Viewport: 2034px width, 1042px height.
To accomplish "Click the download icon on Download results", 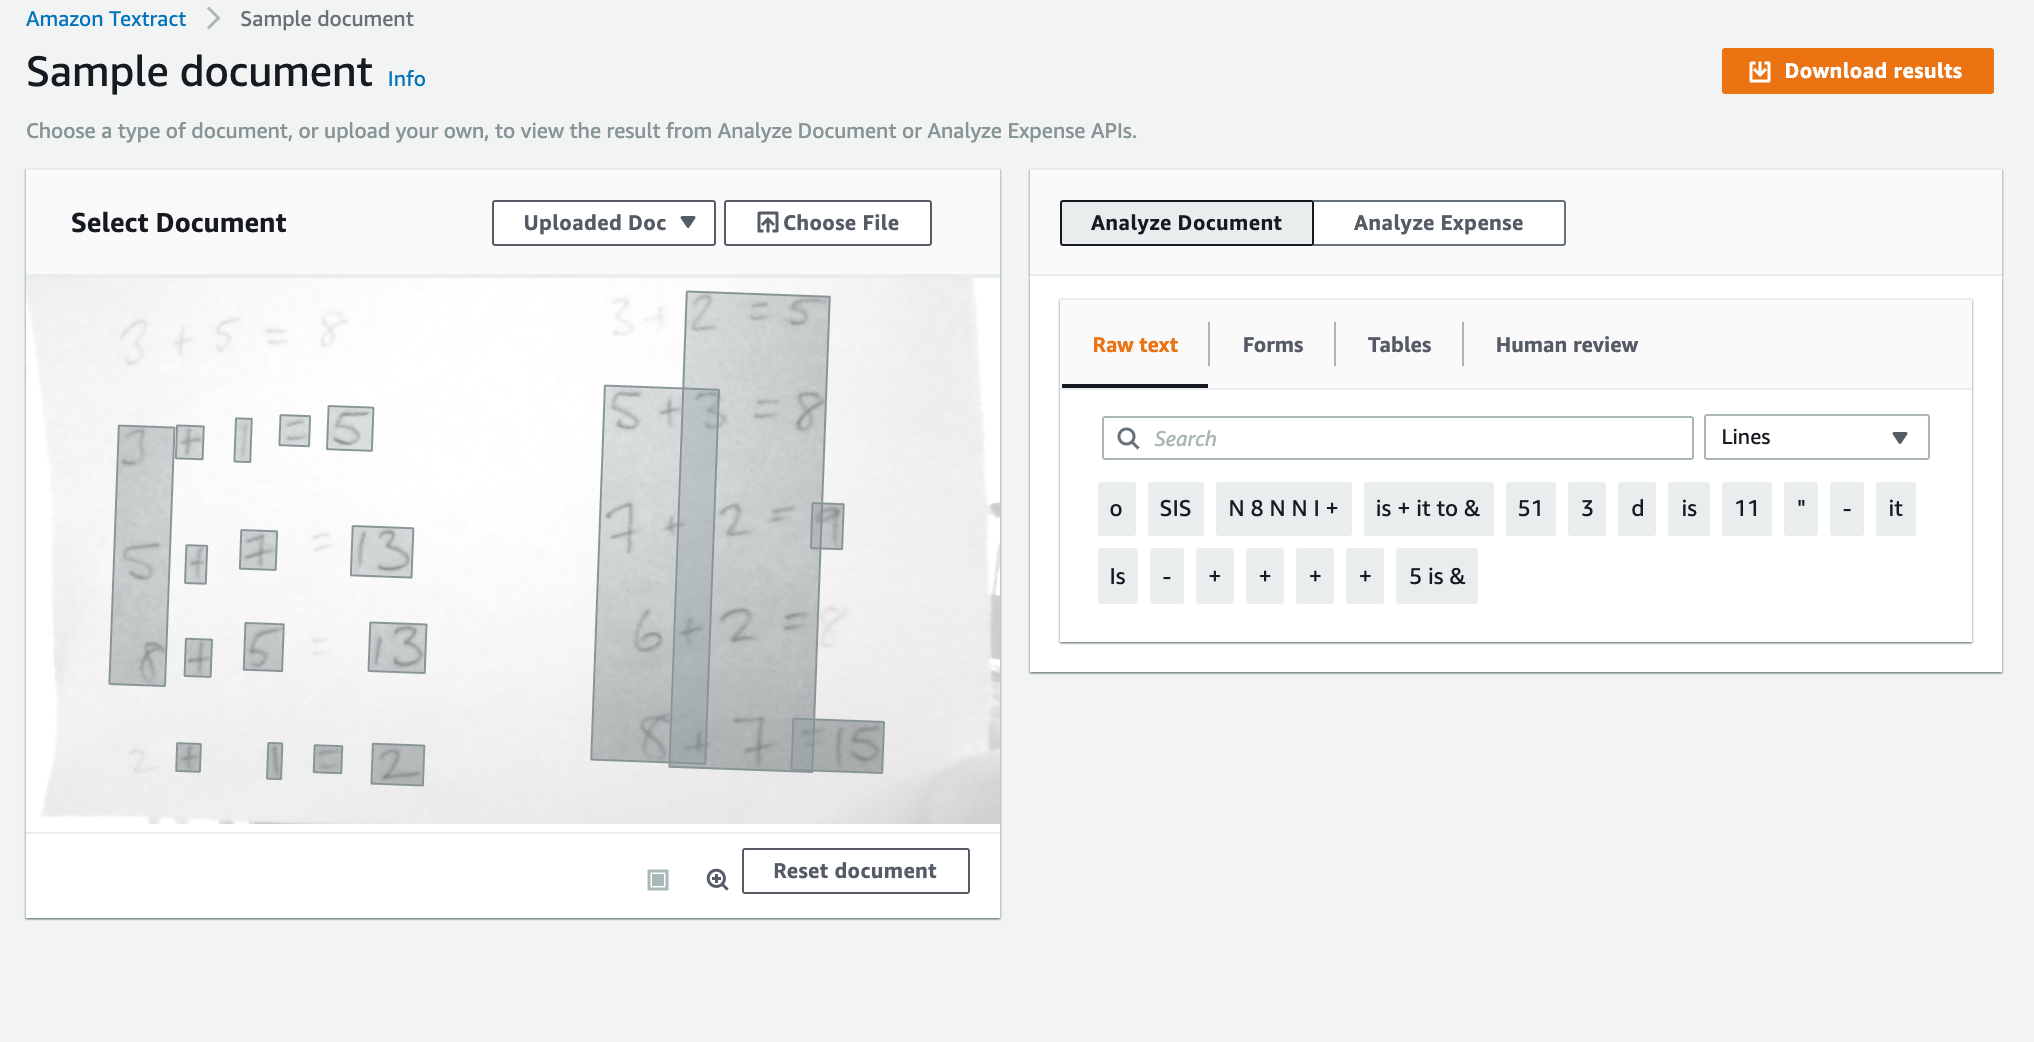I will pos(1759,71).
